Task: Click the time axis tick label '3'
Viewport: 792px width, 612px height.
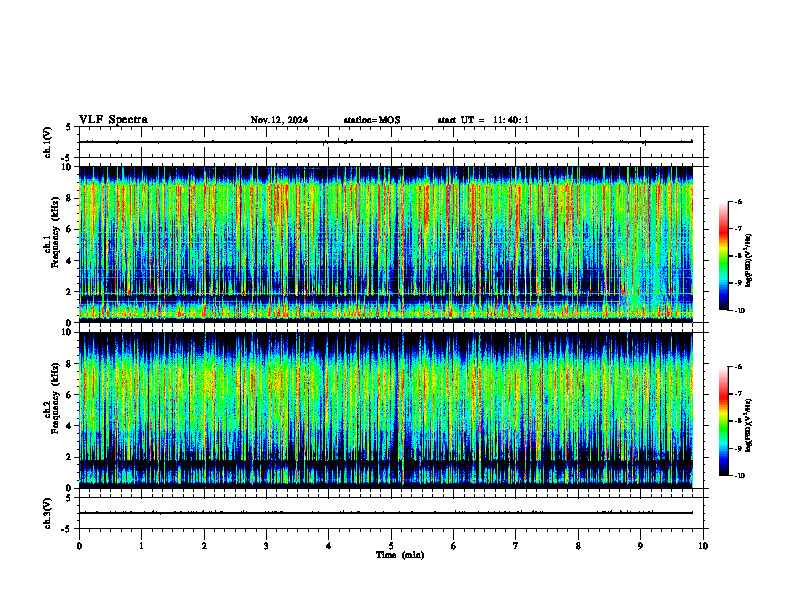Action: 266,546
